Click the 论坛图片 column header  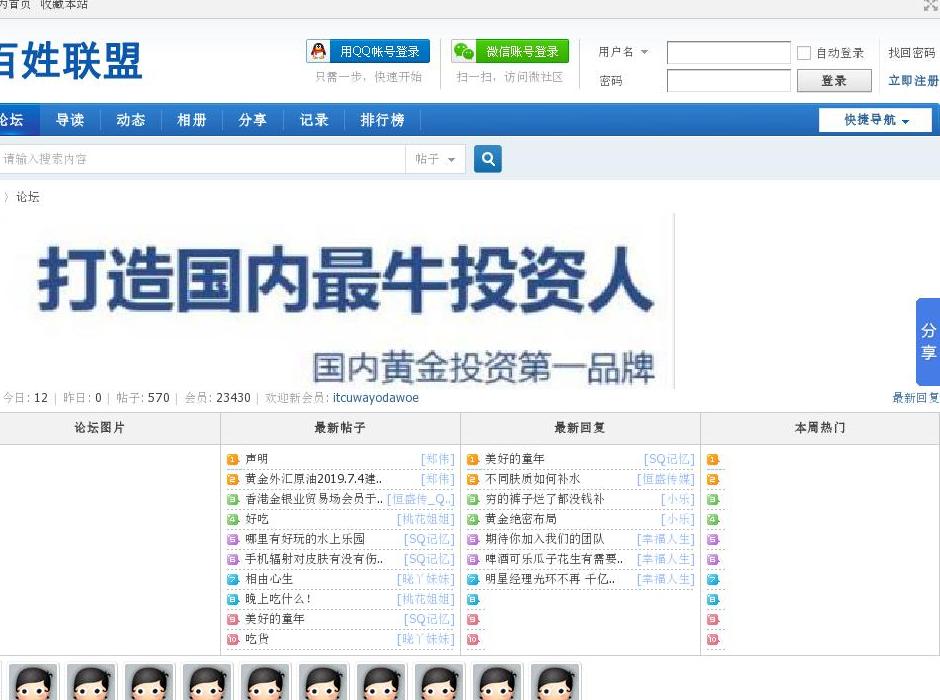(x=100, y=428)
